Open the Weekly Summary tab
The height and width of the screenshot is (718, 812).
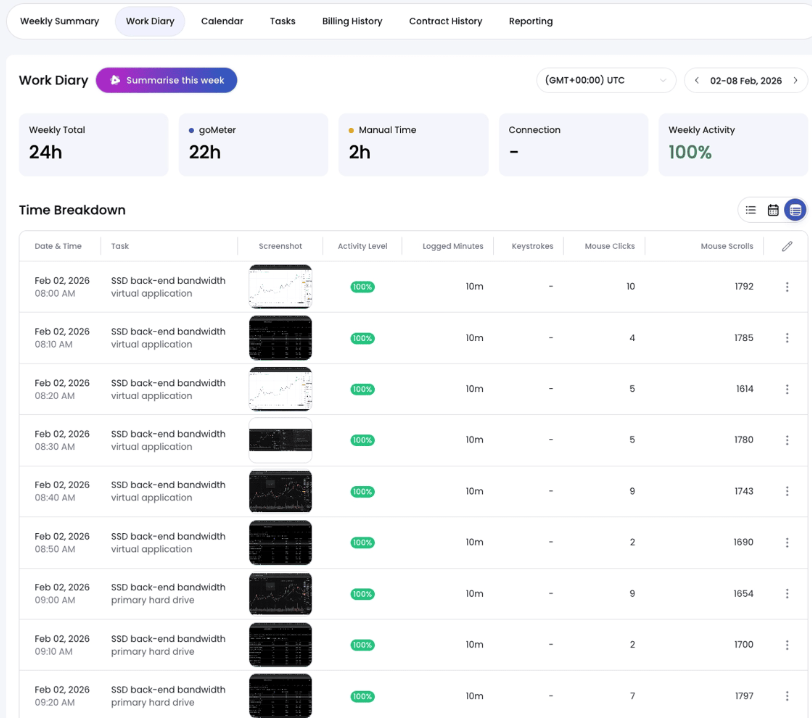click(x=59, y=21)
